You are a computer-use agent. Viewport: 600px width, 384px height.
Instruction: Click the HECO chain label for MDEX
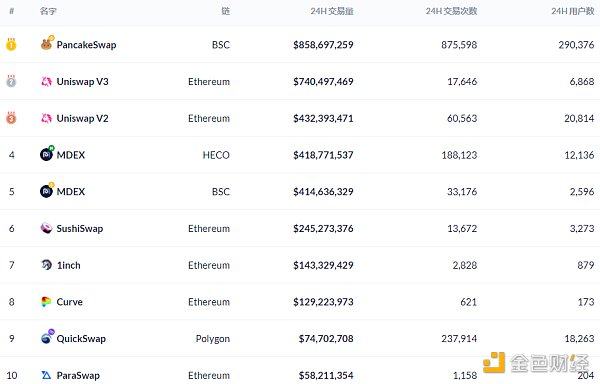[216, 155]
